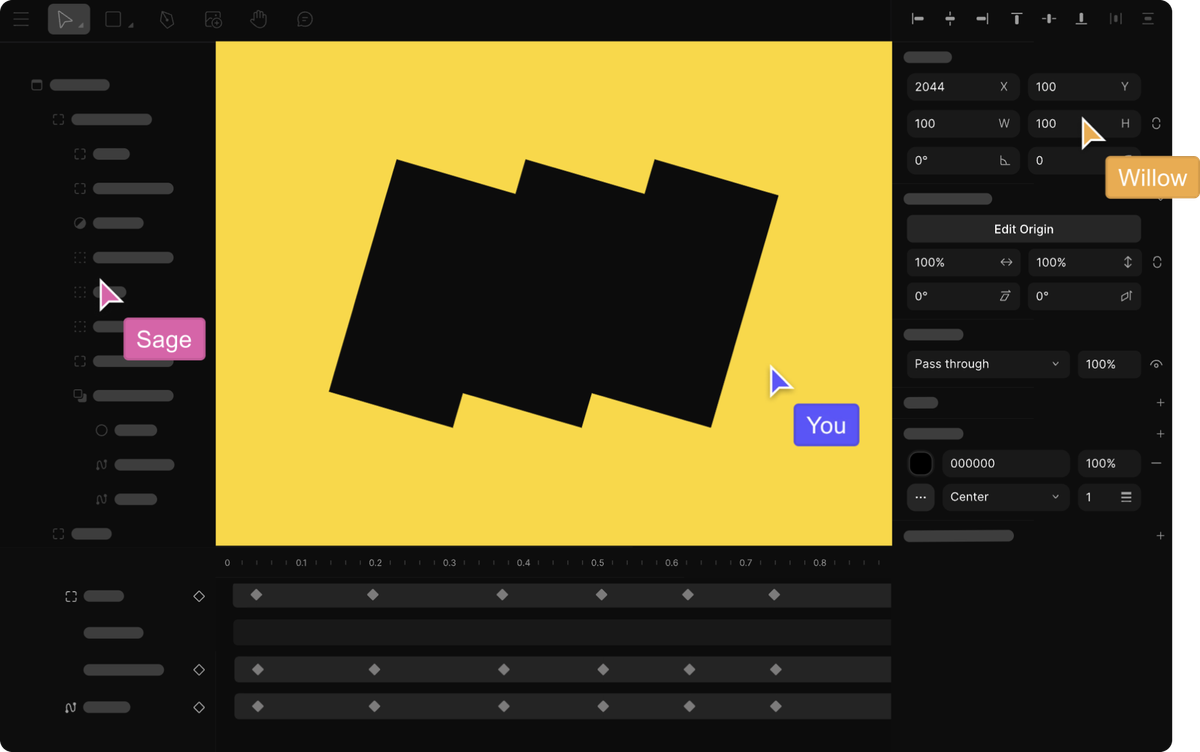1200x752 pixels.
Task: Open stroke options with the three-dots button
Action: [920, 497]
